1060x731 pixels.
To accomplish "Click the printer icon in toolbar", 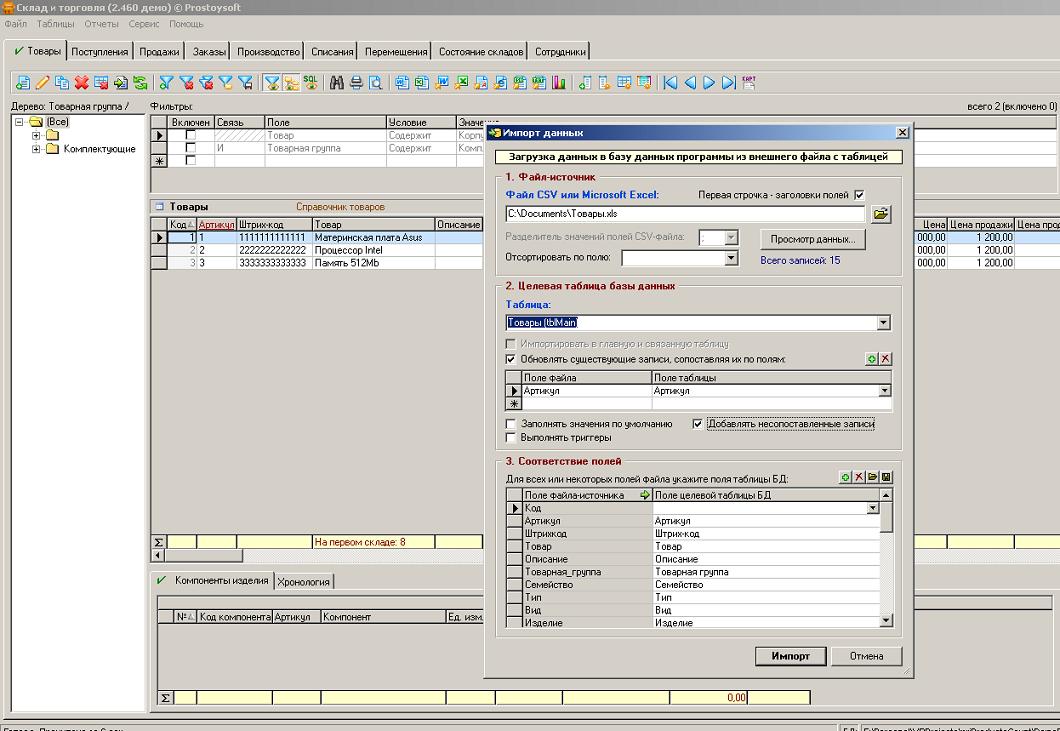I will coord(356,83).
